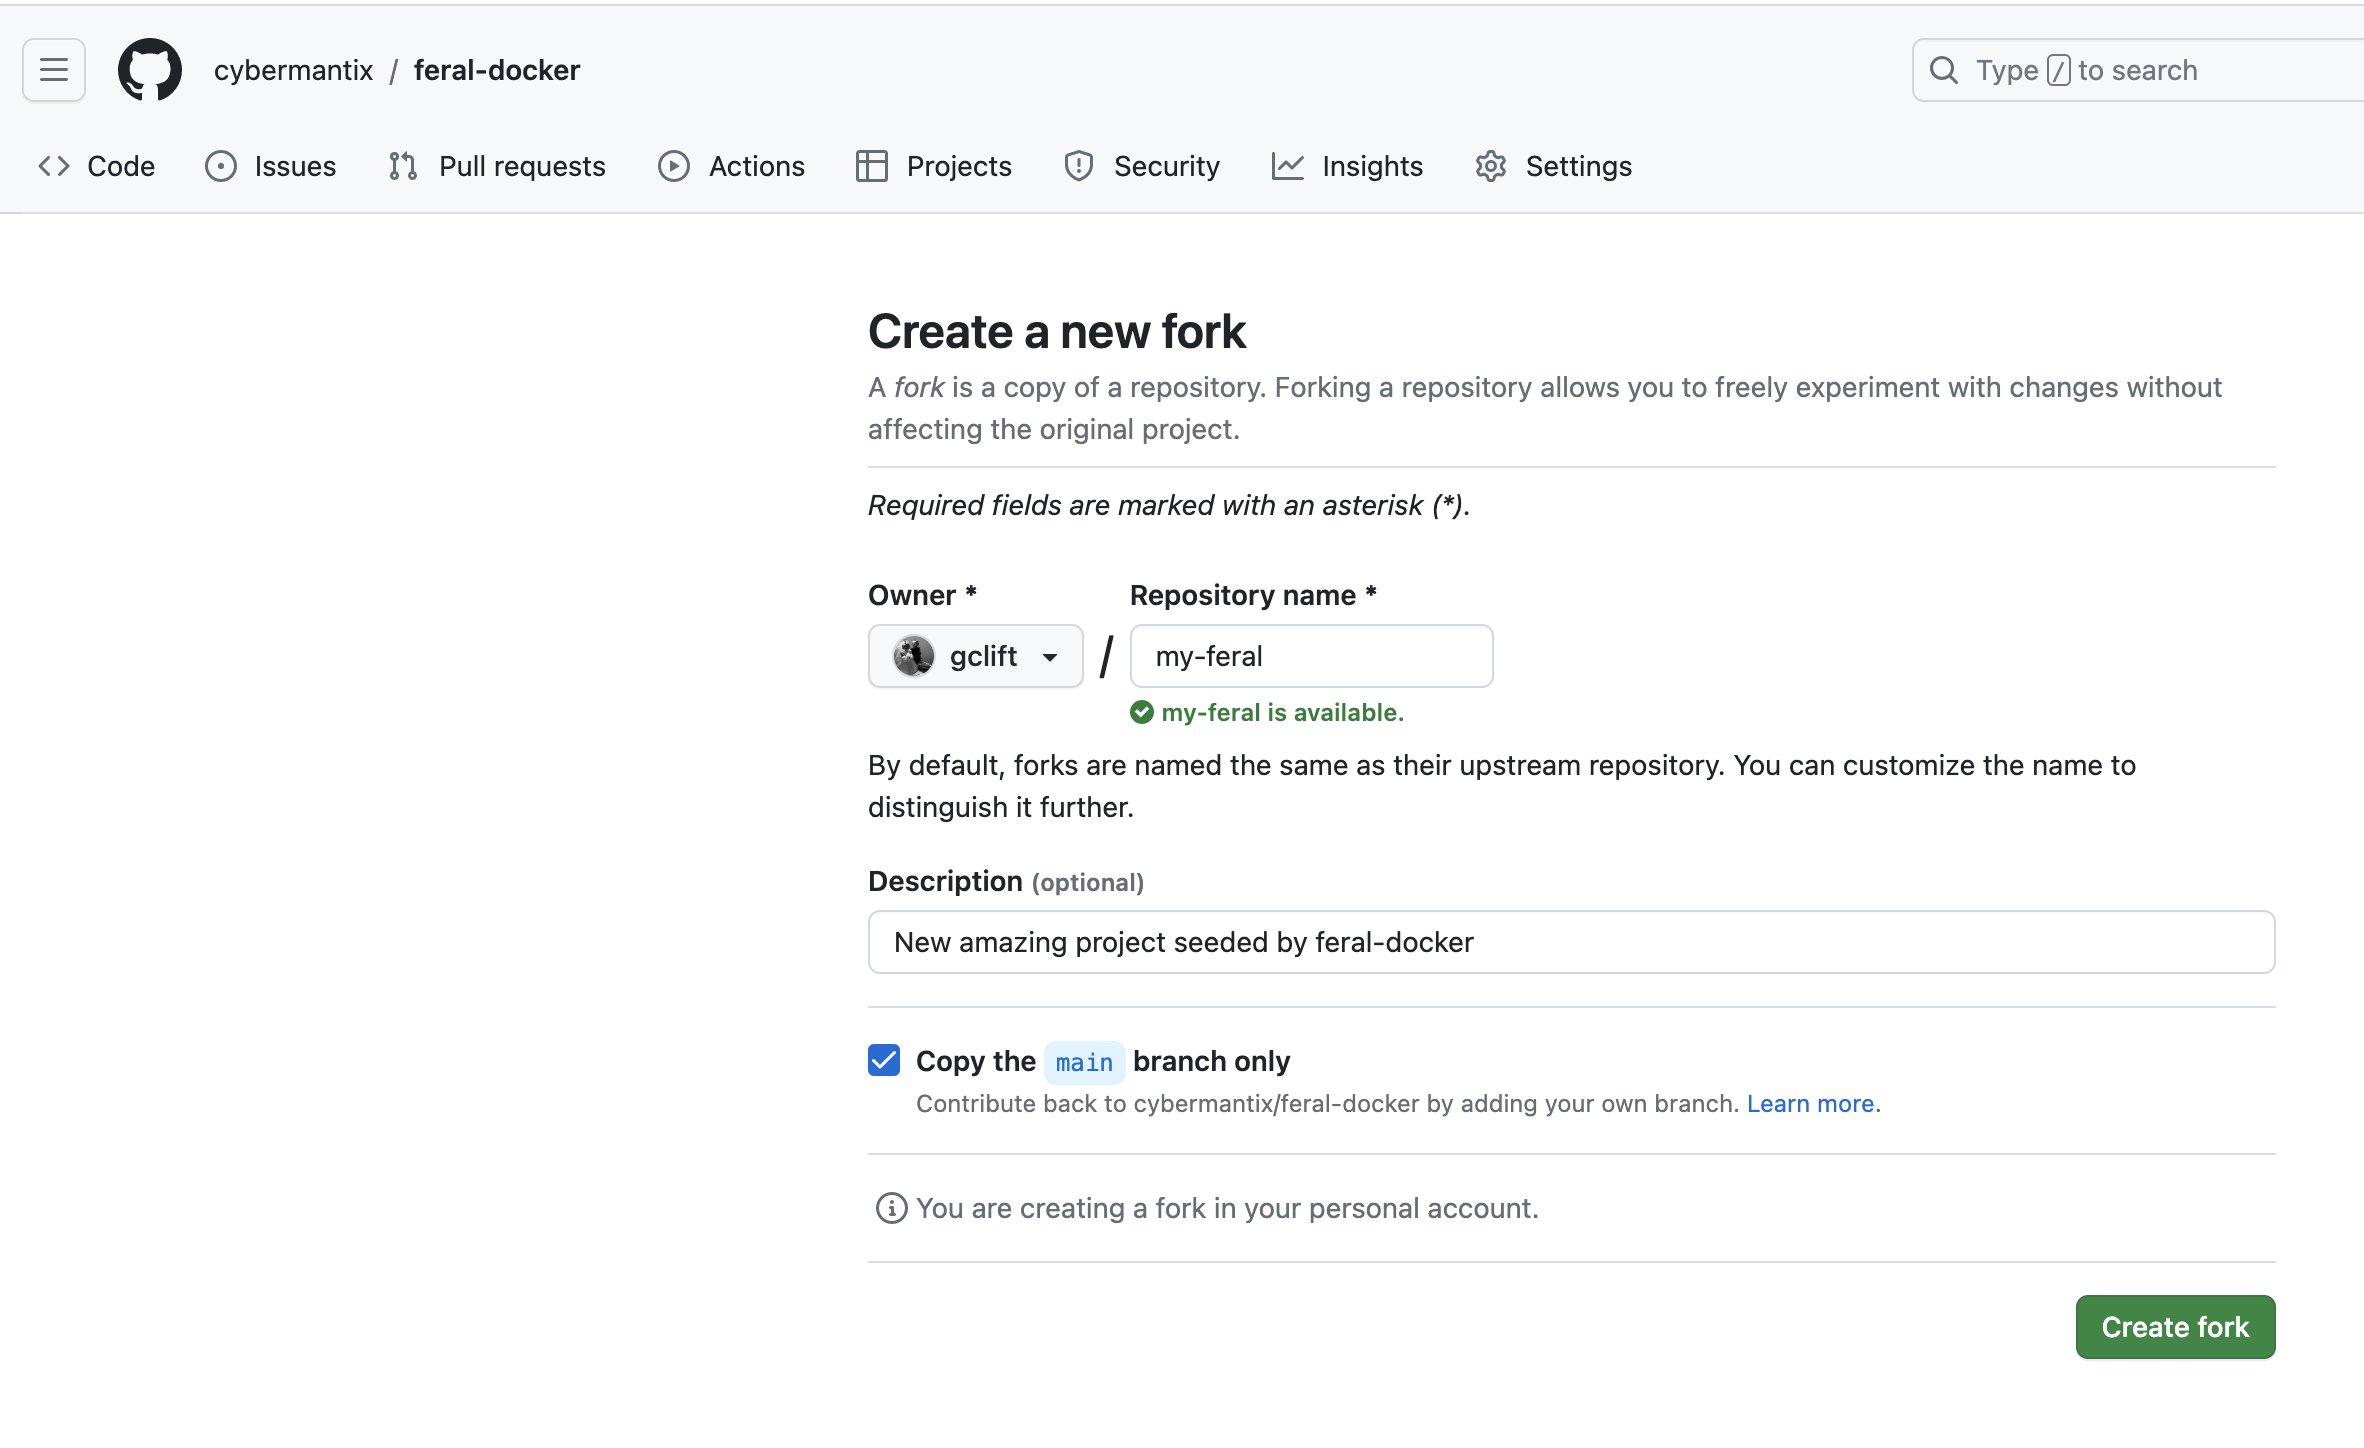This screenshot has height=1448, width=2364.
Task: Open the Issues tab
Action: 271,166
